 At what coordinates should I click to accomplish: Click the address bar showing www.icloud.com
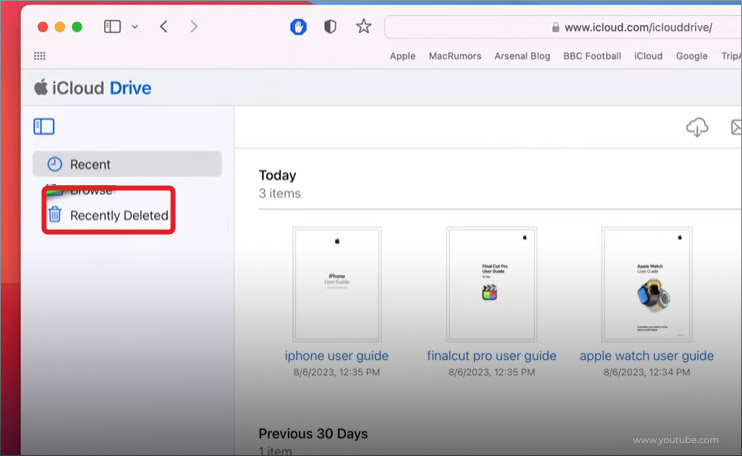click(x=563, y=27)
